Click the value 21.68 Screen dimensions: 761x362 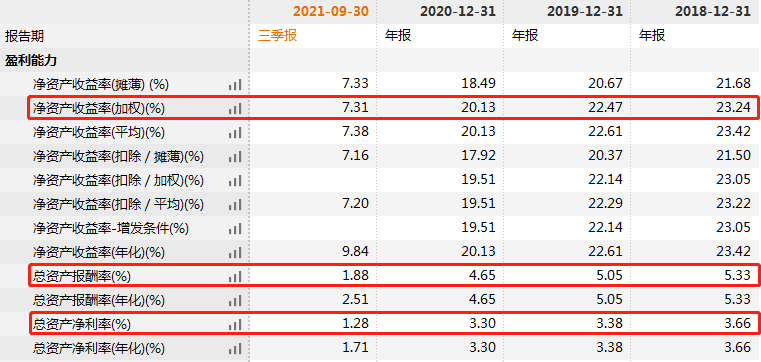pos(733,83)
